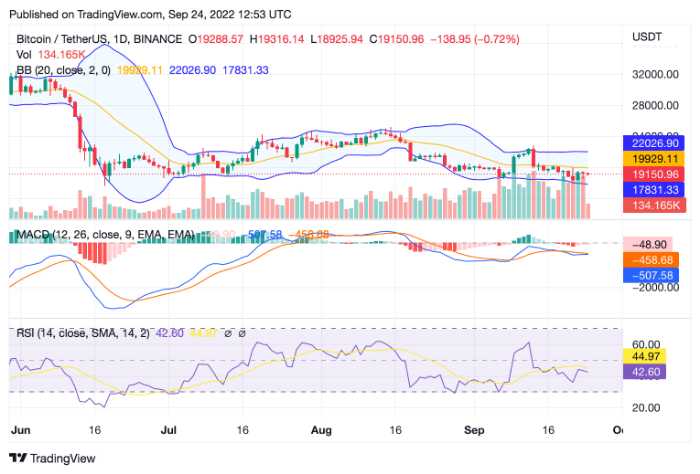Click the 20.00 RSI axis tick
This screenshot has width=700, height=474.
coord(646,407)
